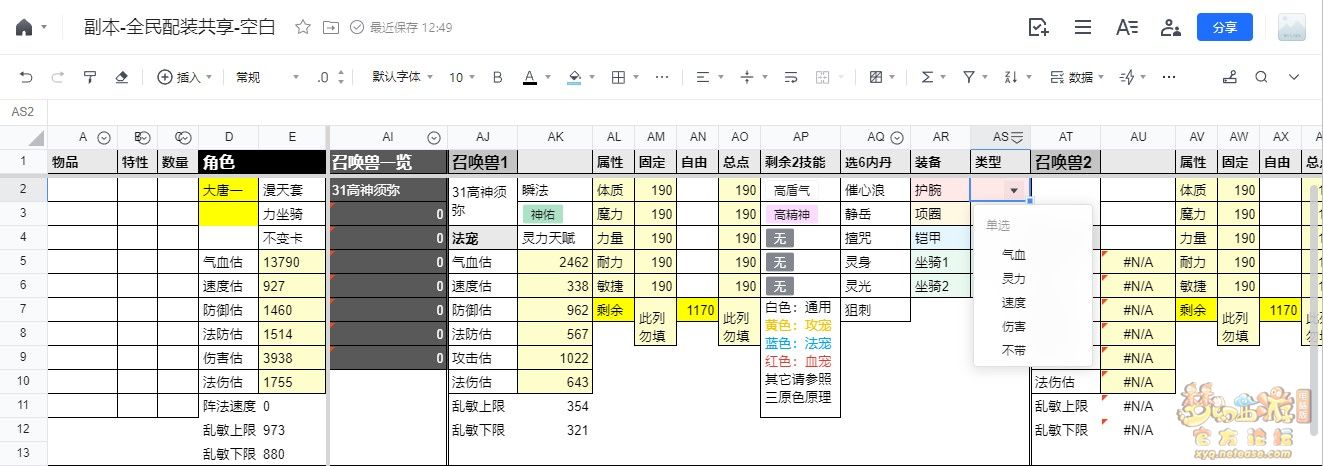Screen dimensions: 1323x466
Task: Open the search magnifier icon
Action: point(1262,77)
